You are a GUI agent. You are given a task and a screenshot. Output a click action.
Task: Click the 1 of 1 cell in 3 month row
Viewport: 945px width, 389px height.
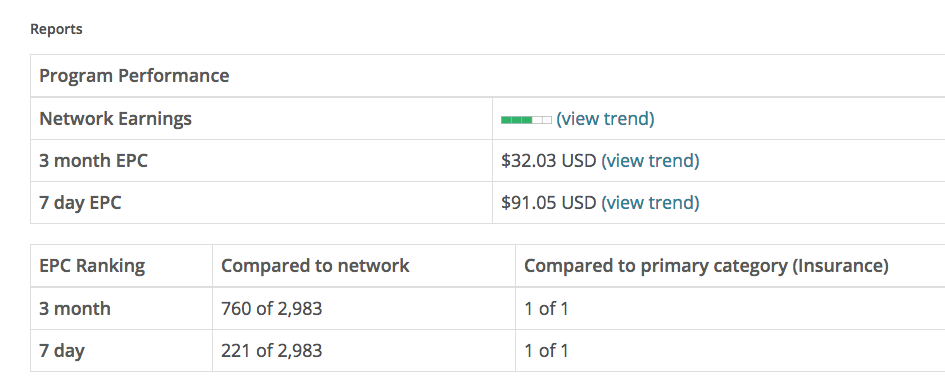pyautogui.click(x=546, y=309)
